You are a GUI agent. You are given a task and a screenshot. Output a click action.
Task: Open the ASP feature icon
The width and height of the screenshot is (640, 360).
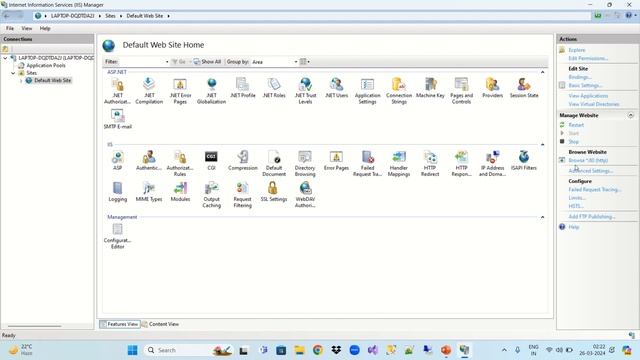(118, 160)
